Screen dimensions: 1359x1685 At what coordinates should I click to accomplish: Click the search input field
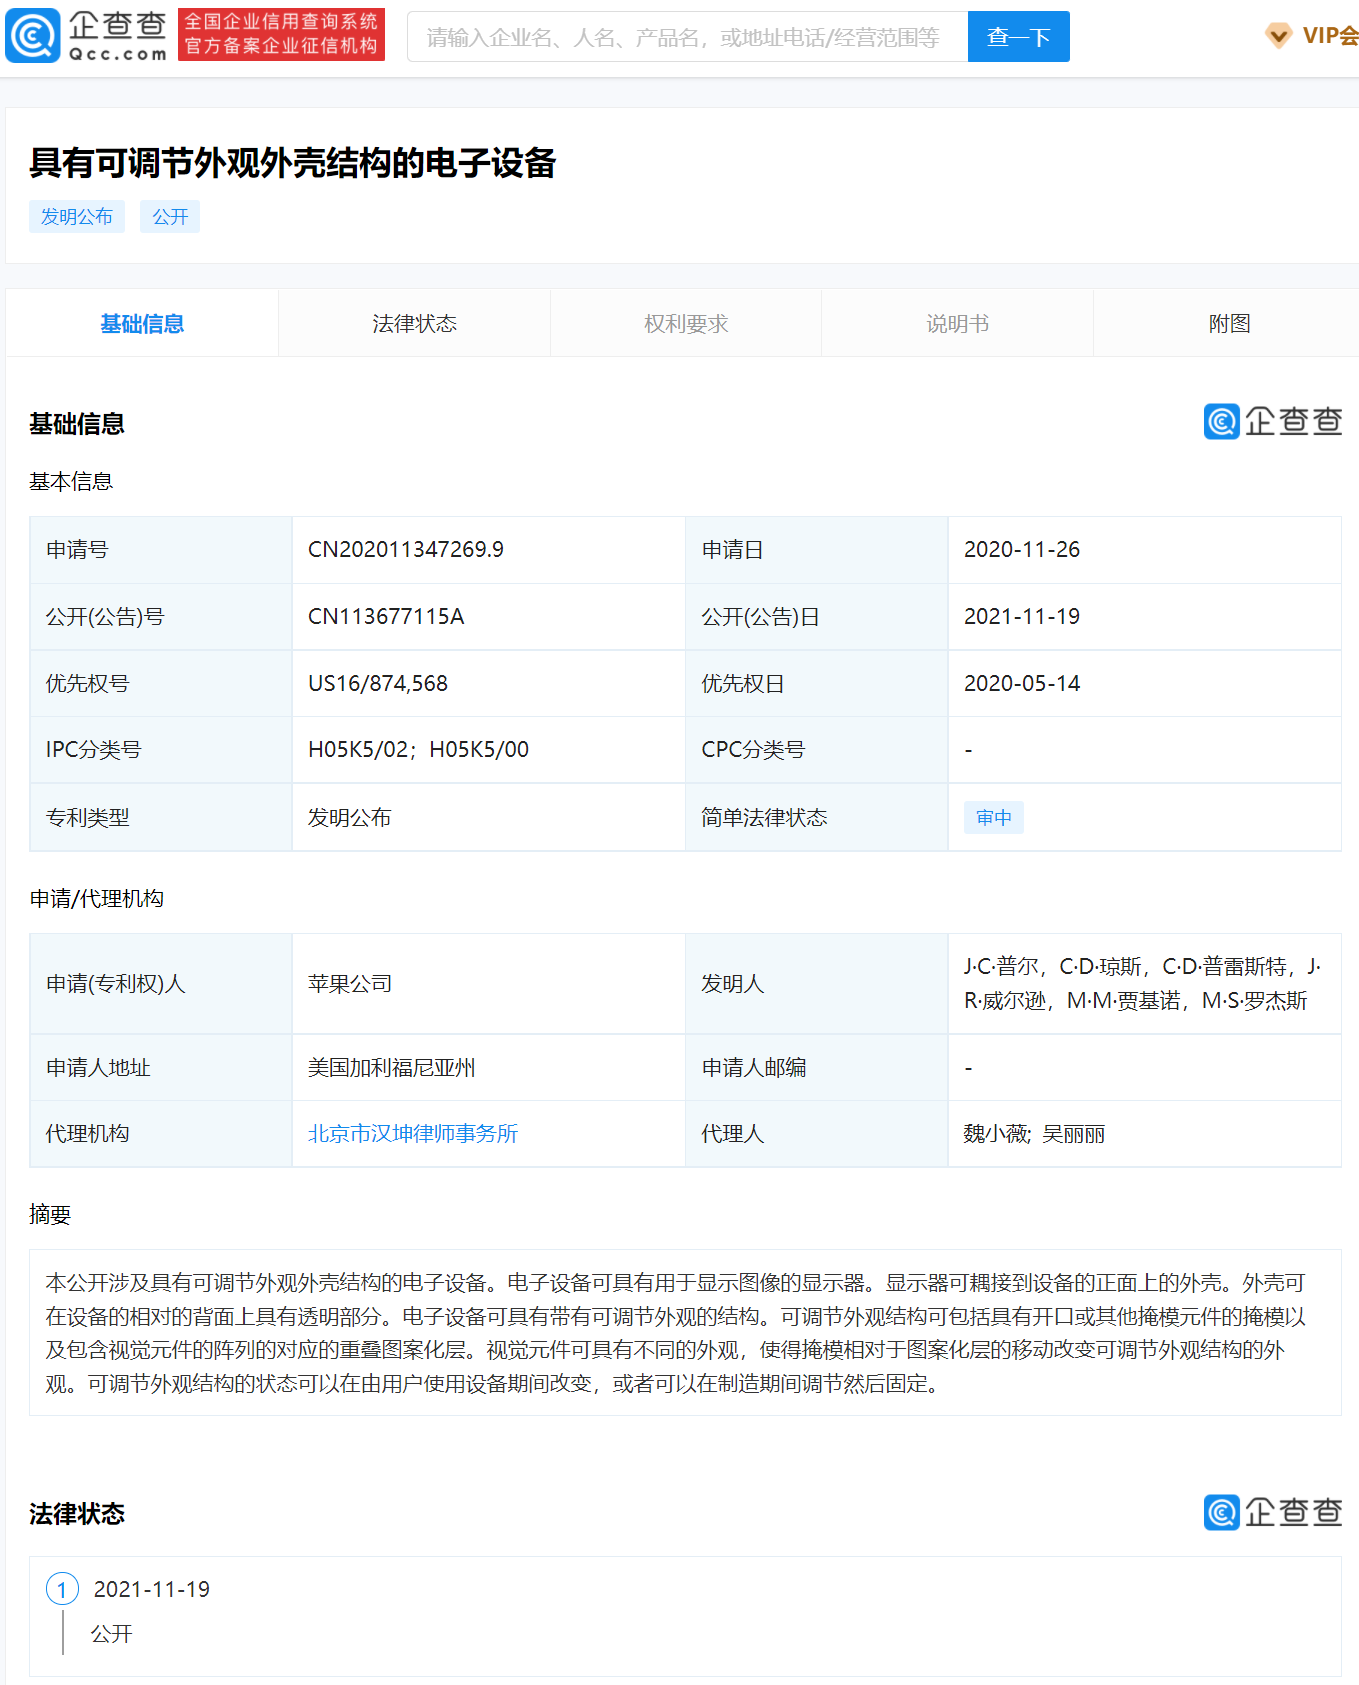click(x=688, y=37)
